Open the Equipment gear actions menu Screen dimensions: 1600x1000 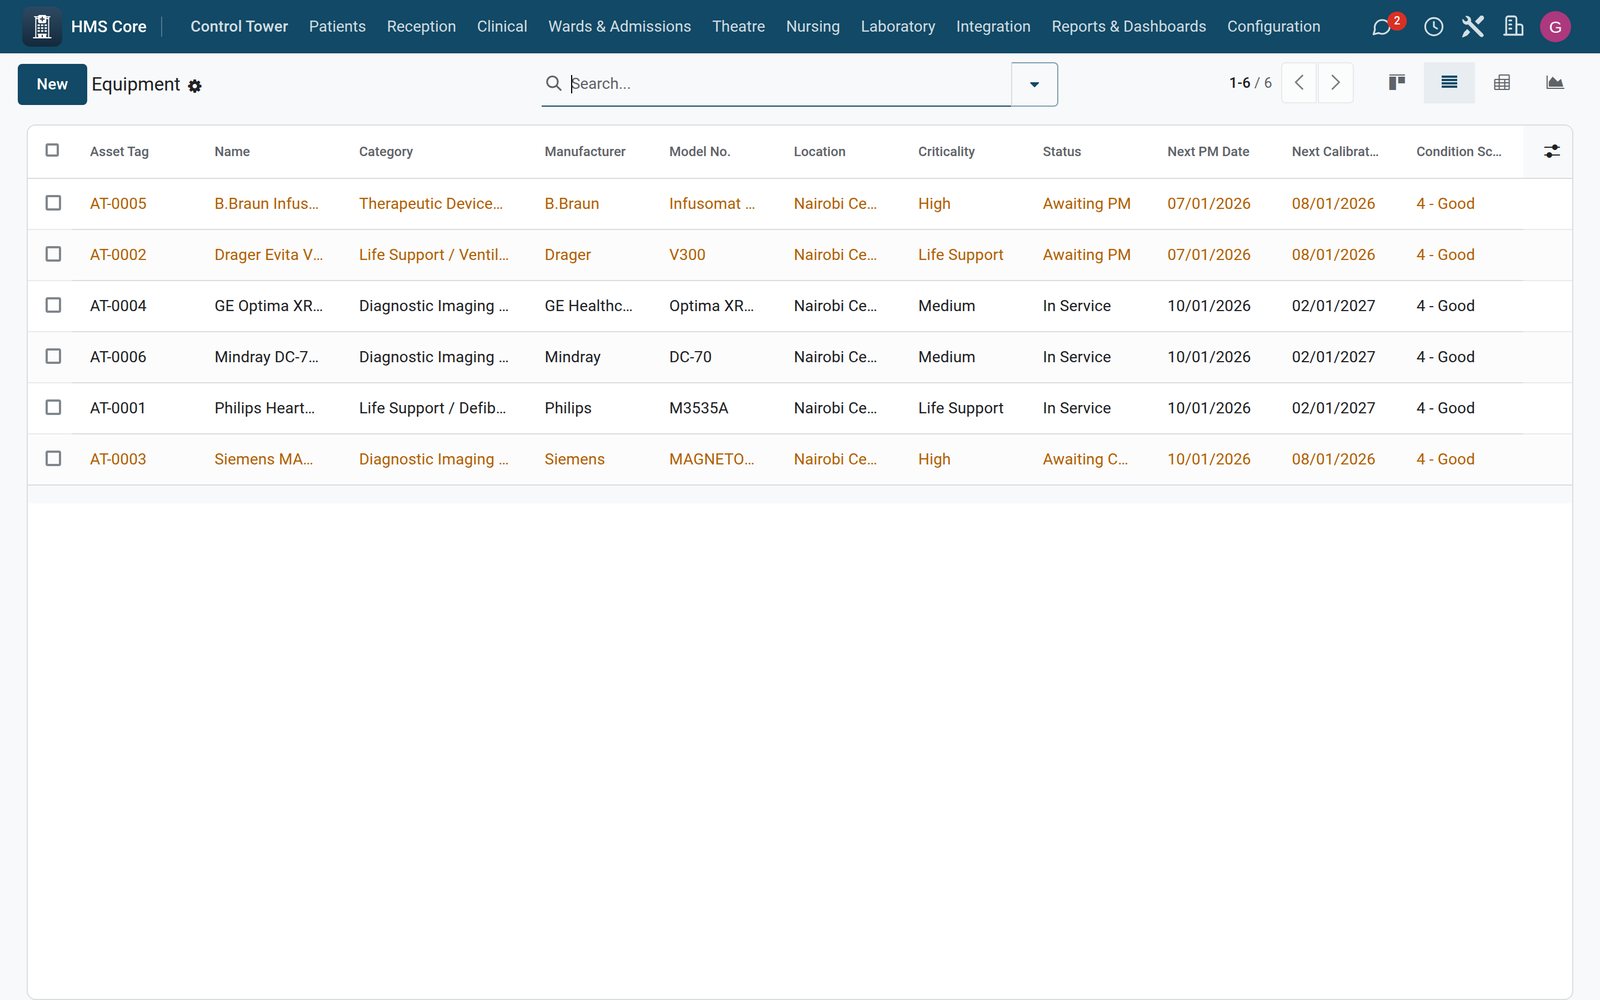coord(195,86)
